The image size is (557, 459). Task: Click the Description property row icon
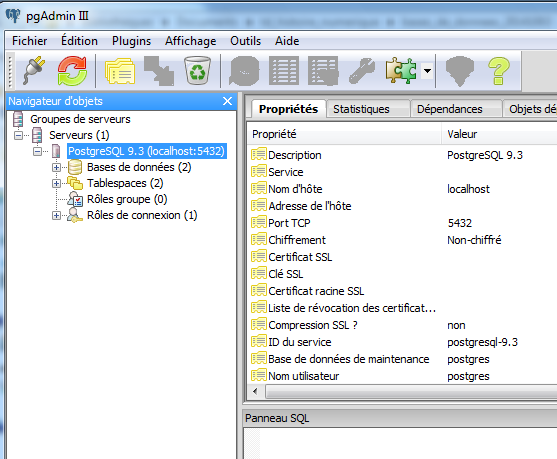coord(259,155)
